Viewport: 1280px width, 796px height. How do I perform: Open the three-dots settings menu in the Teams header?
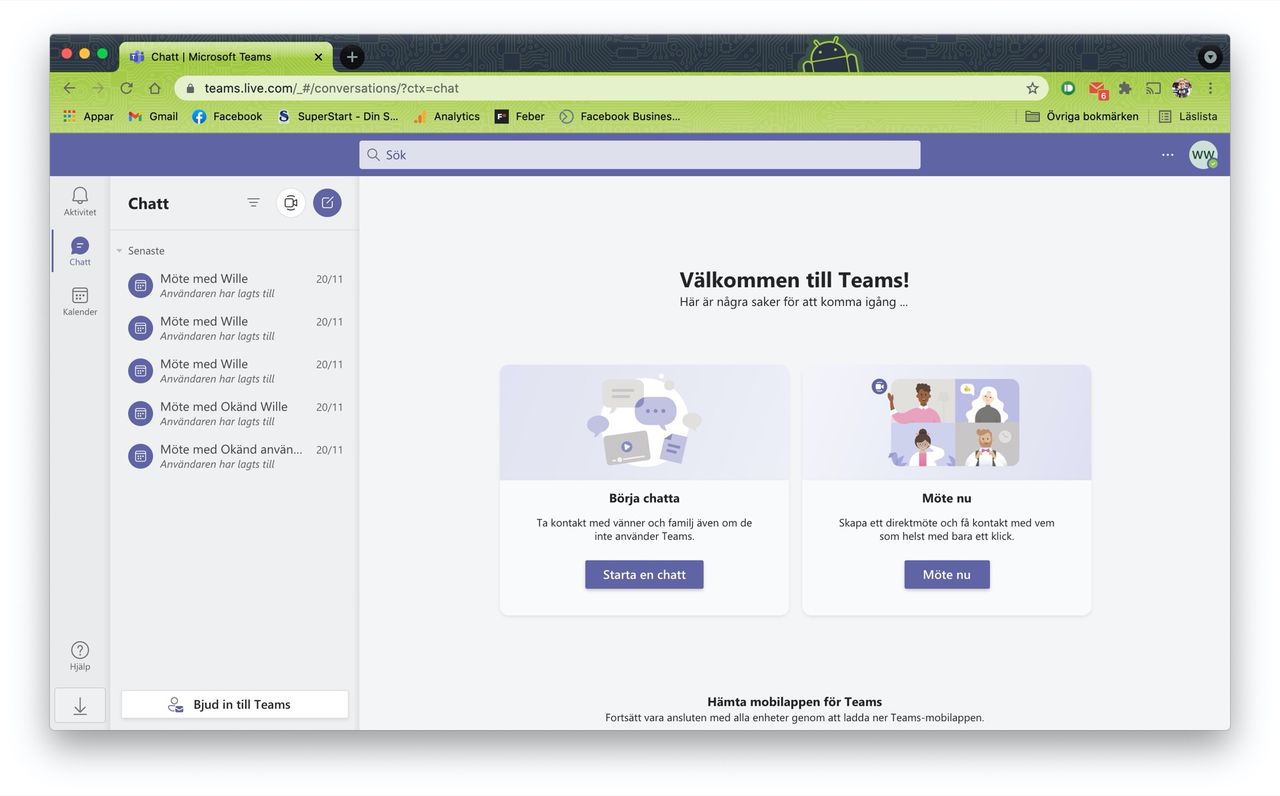point(1167,155)
